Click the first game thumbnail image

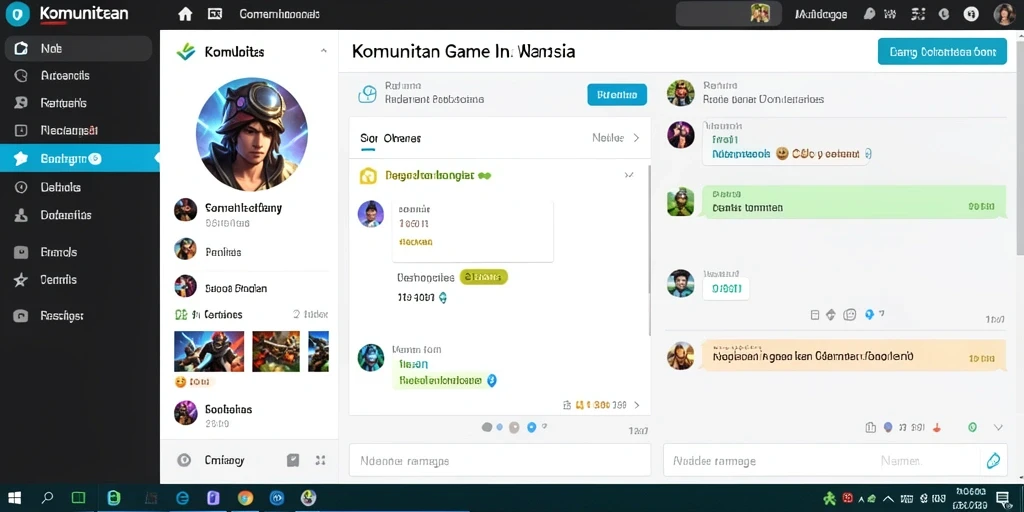(209, 351)
